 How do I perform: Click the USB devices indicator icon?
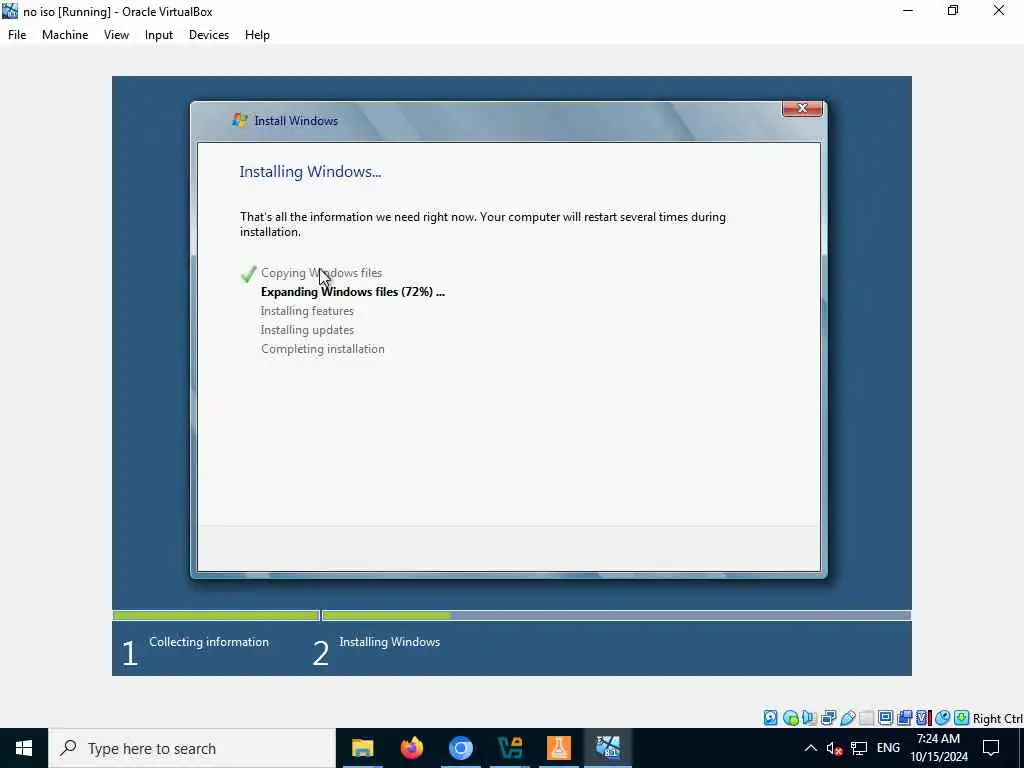click(848, 718)
